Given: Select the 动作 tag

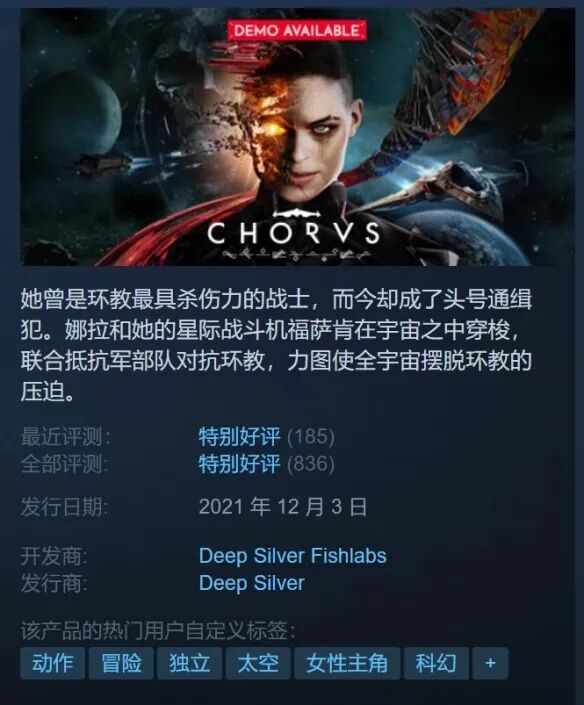Looking at the screenshot, I should coord(53,663).
